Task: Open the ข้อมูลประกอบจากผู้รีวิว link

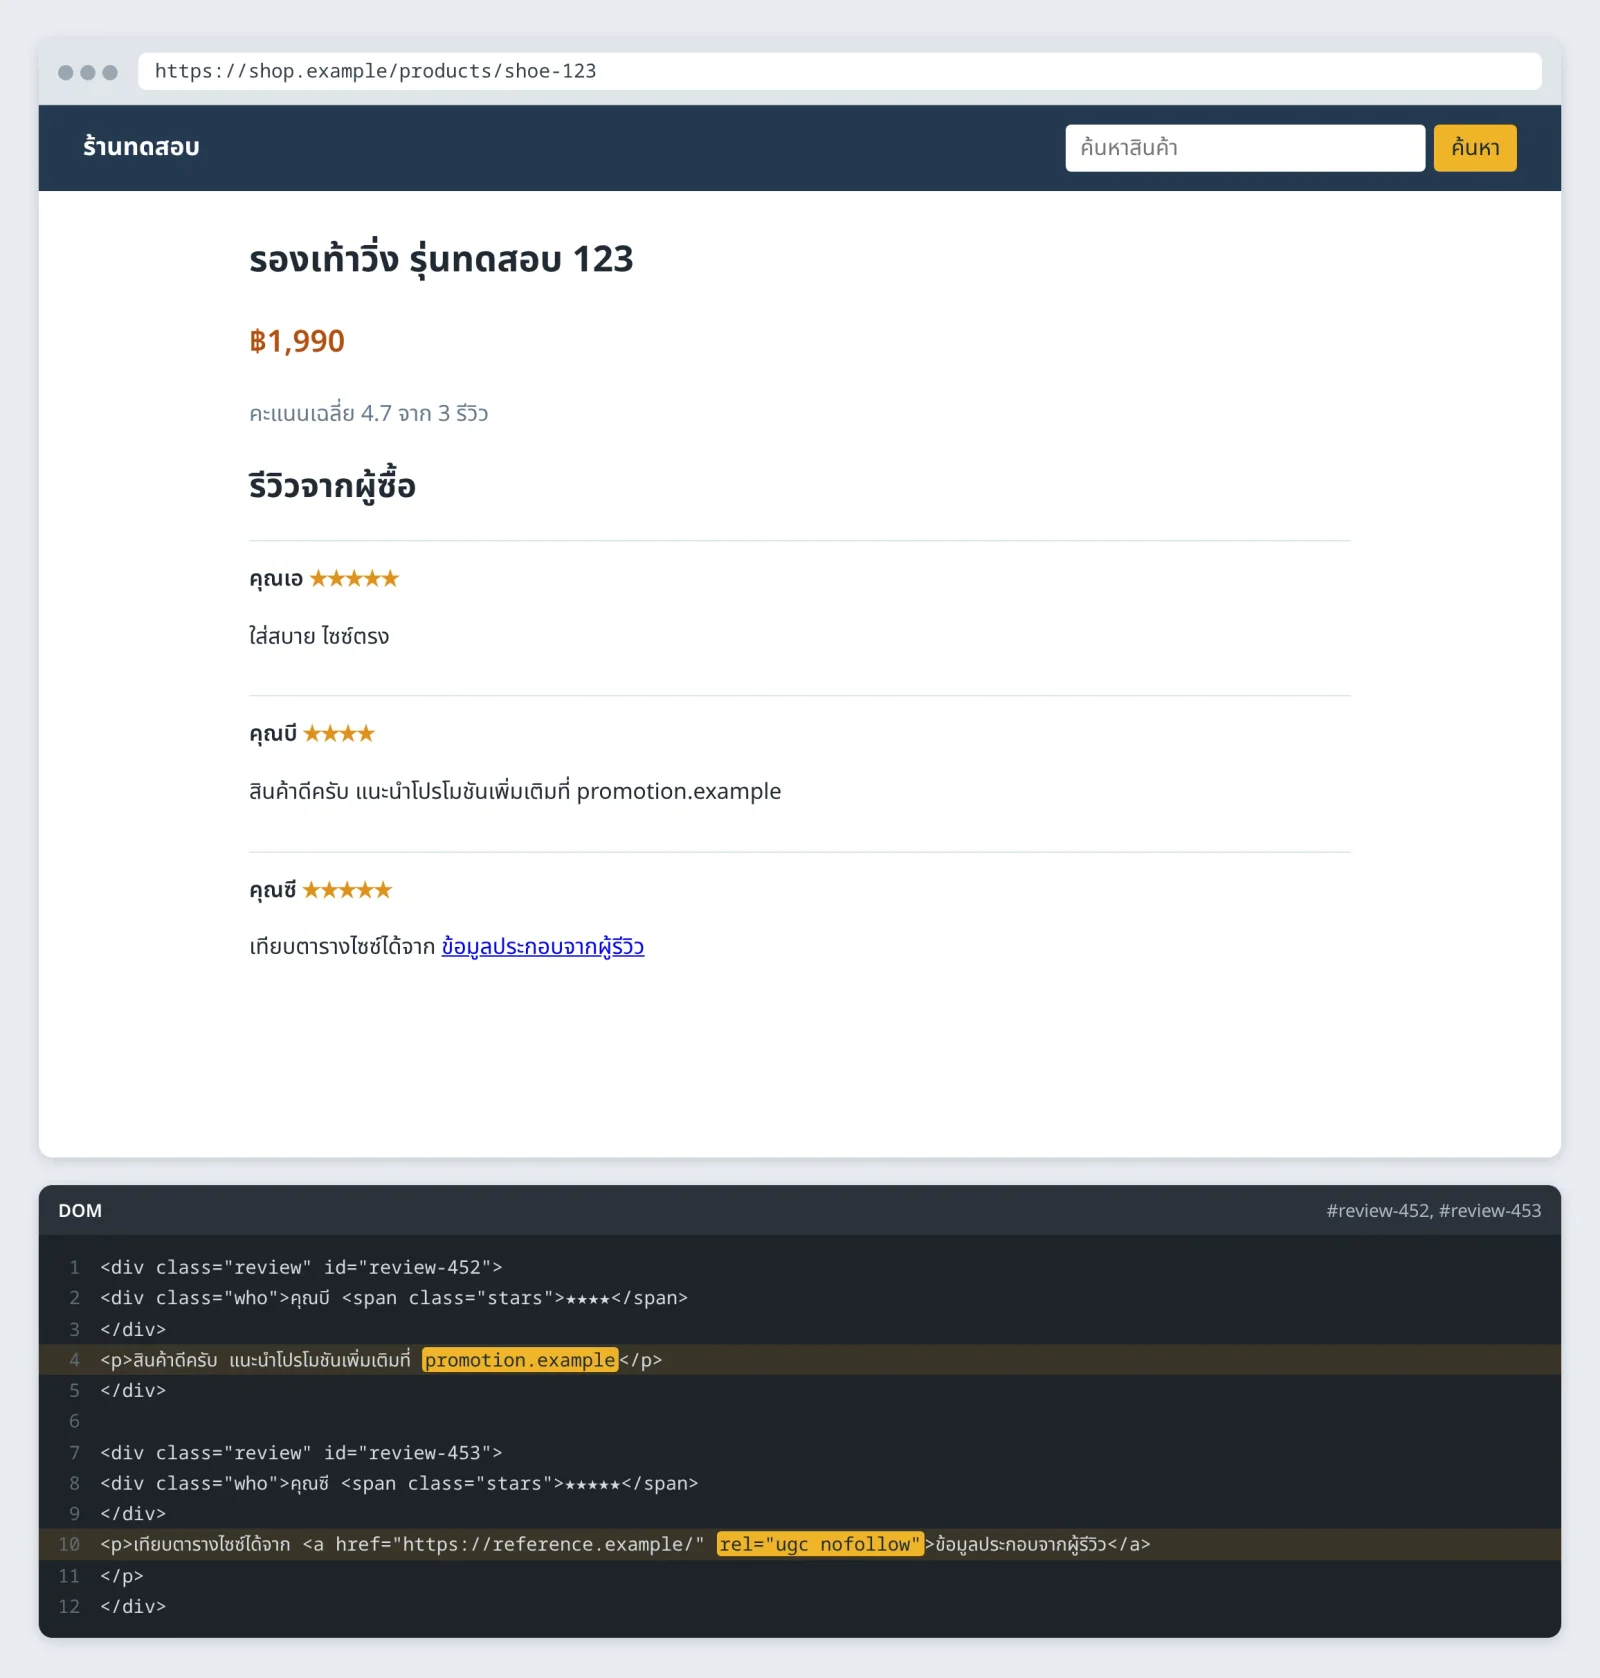Action: point(542,946)
